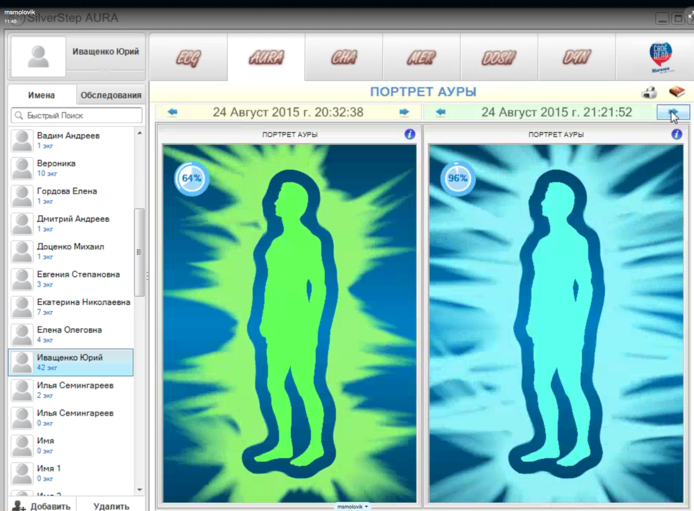Screen dimensions: 694x511
Task: Click the Добавить button
Action: click(x=42, y=506)
